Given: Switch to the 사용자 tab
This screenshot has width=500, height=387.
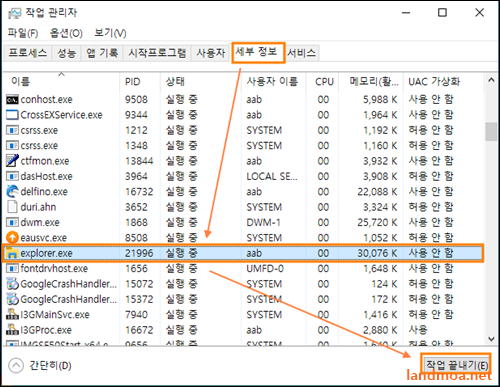Looking at the screenshot, I should click(x=210, y=53).
